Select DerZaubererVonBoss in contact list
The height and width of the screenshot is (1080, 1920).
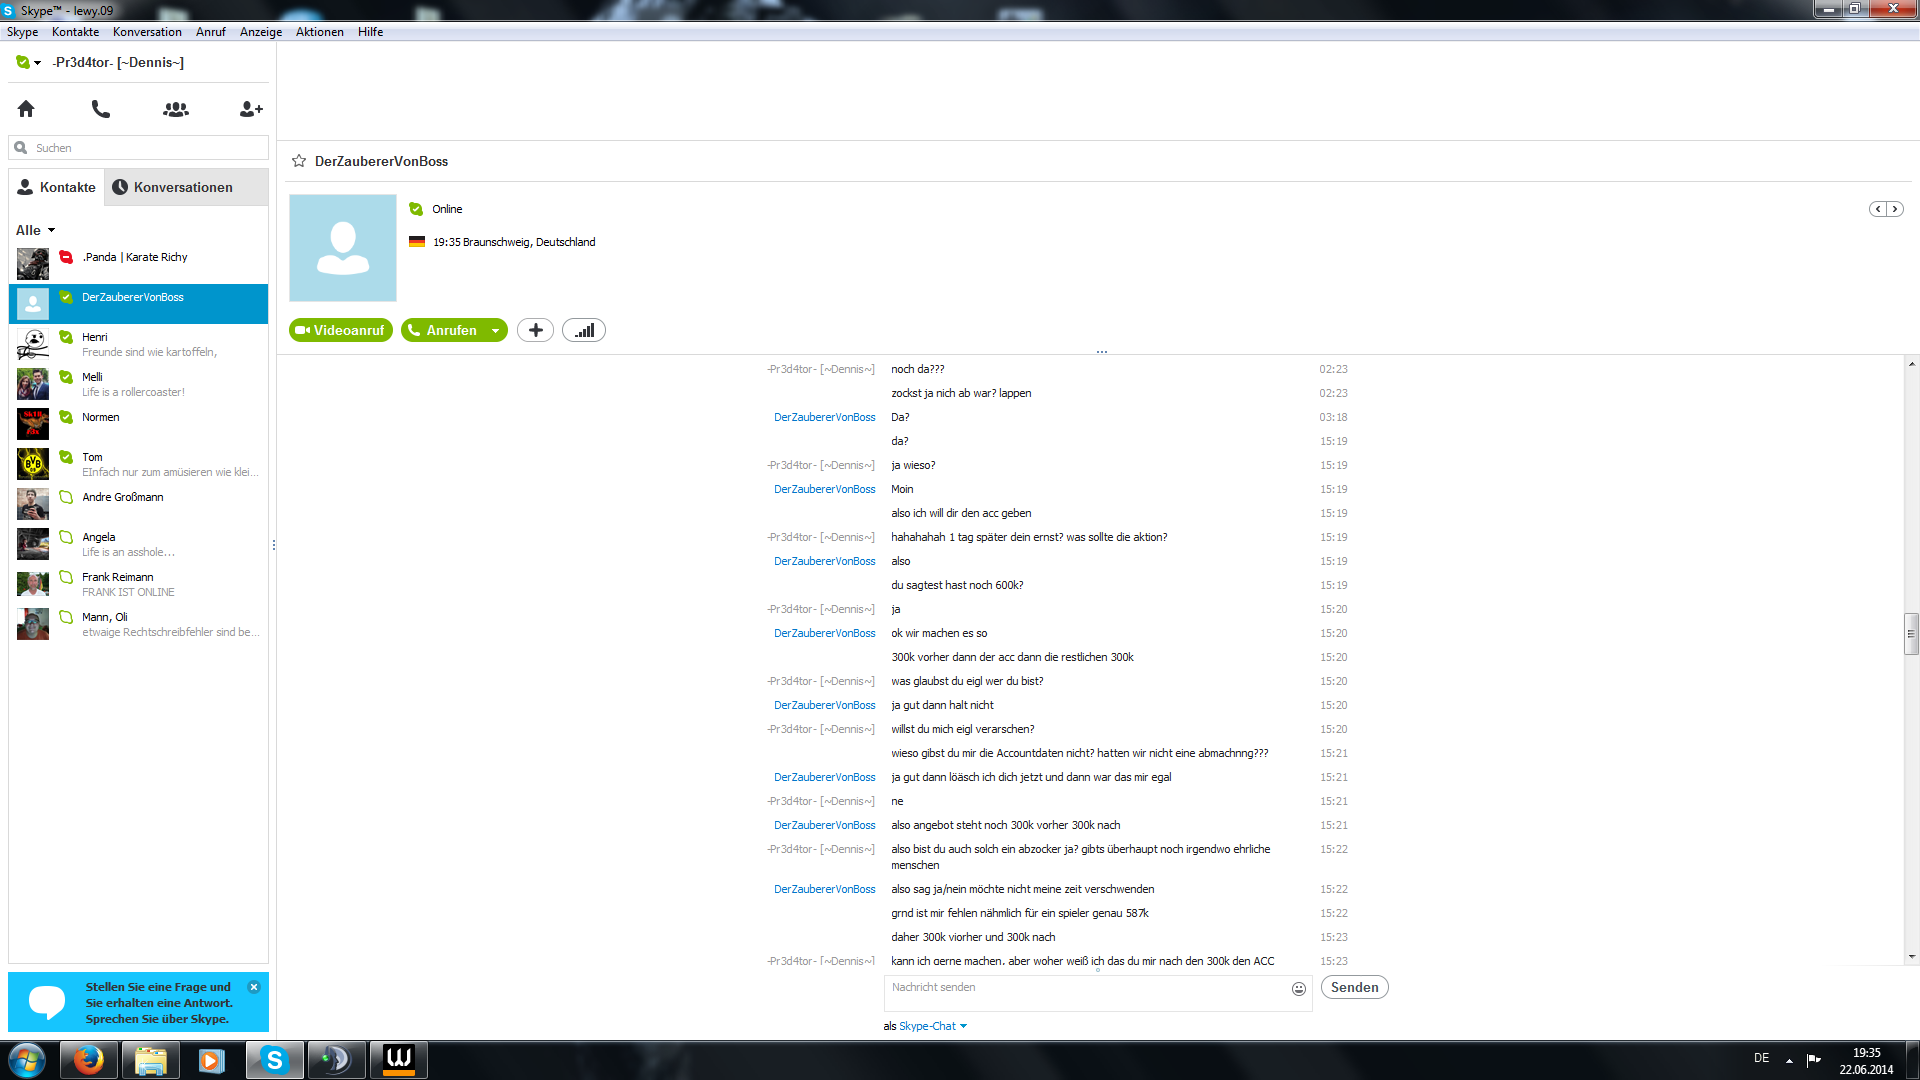(138, 304)
